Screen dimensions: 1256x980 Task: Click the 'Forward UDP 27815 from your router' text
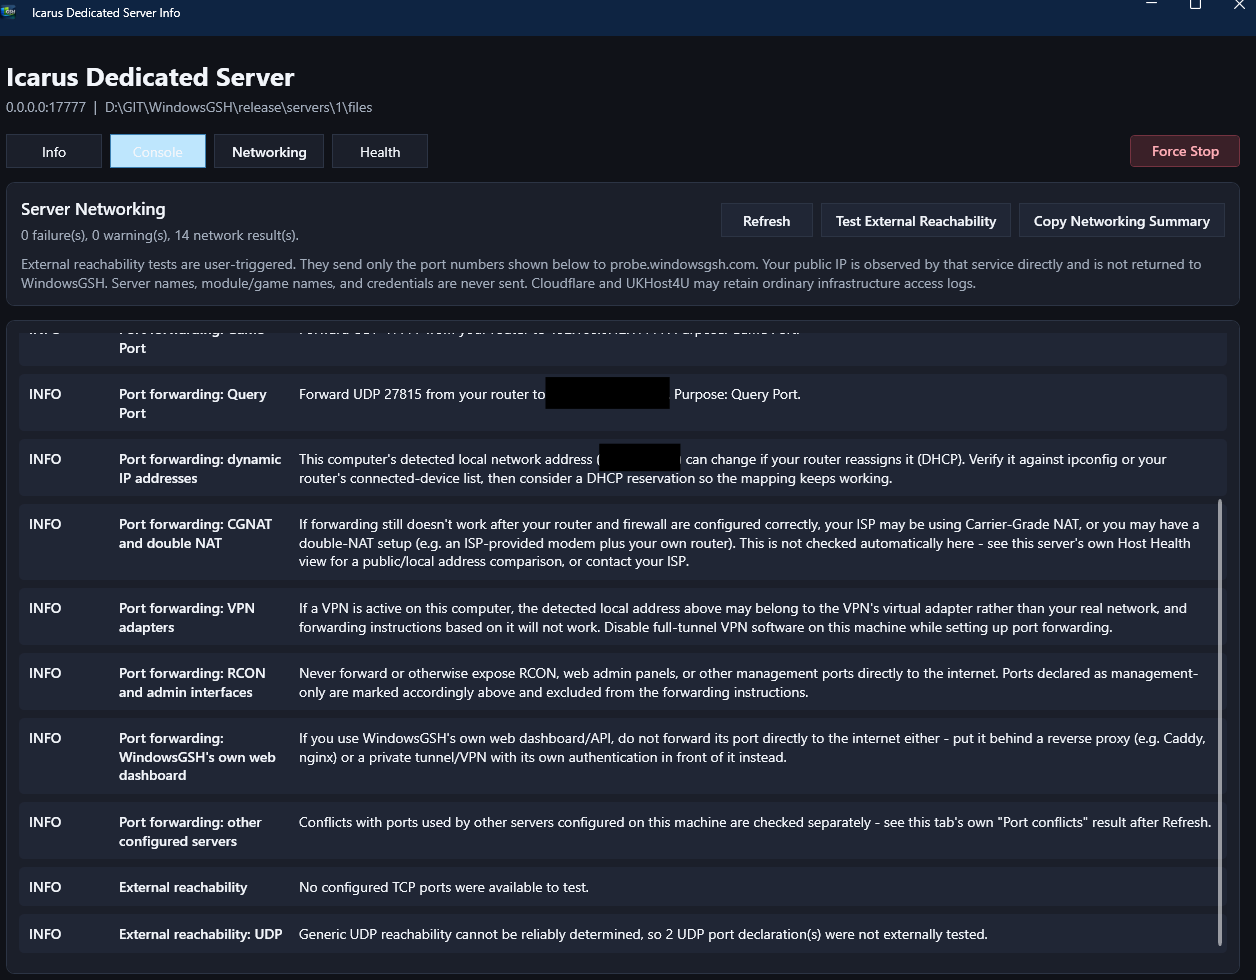coord(422,394)
